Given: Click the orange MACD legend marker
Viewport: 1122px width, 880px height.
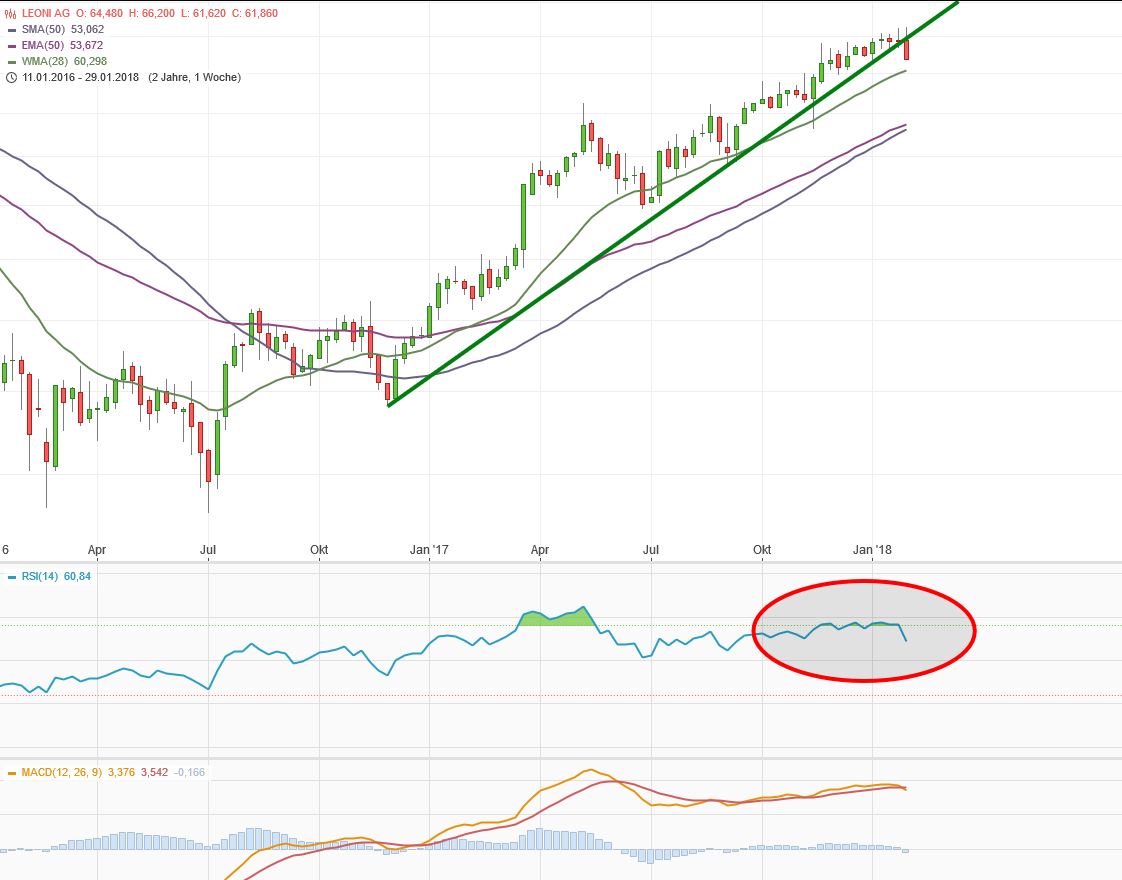Looking at the screenshot, I should [11, 772].
